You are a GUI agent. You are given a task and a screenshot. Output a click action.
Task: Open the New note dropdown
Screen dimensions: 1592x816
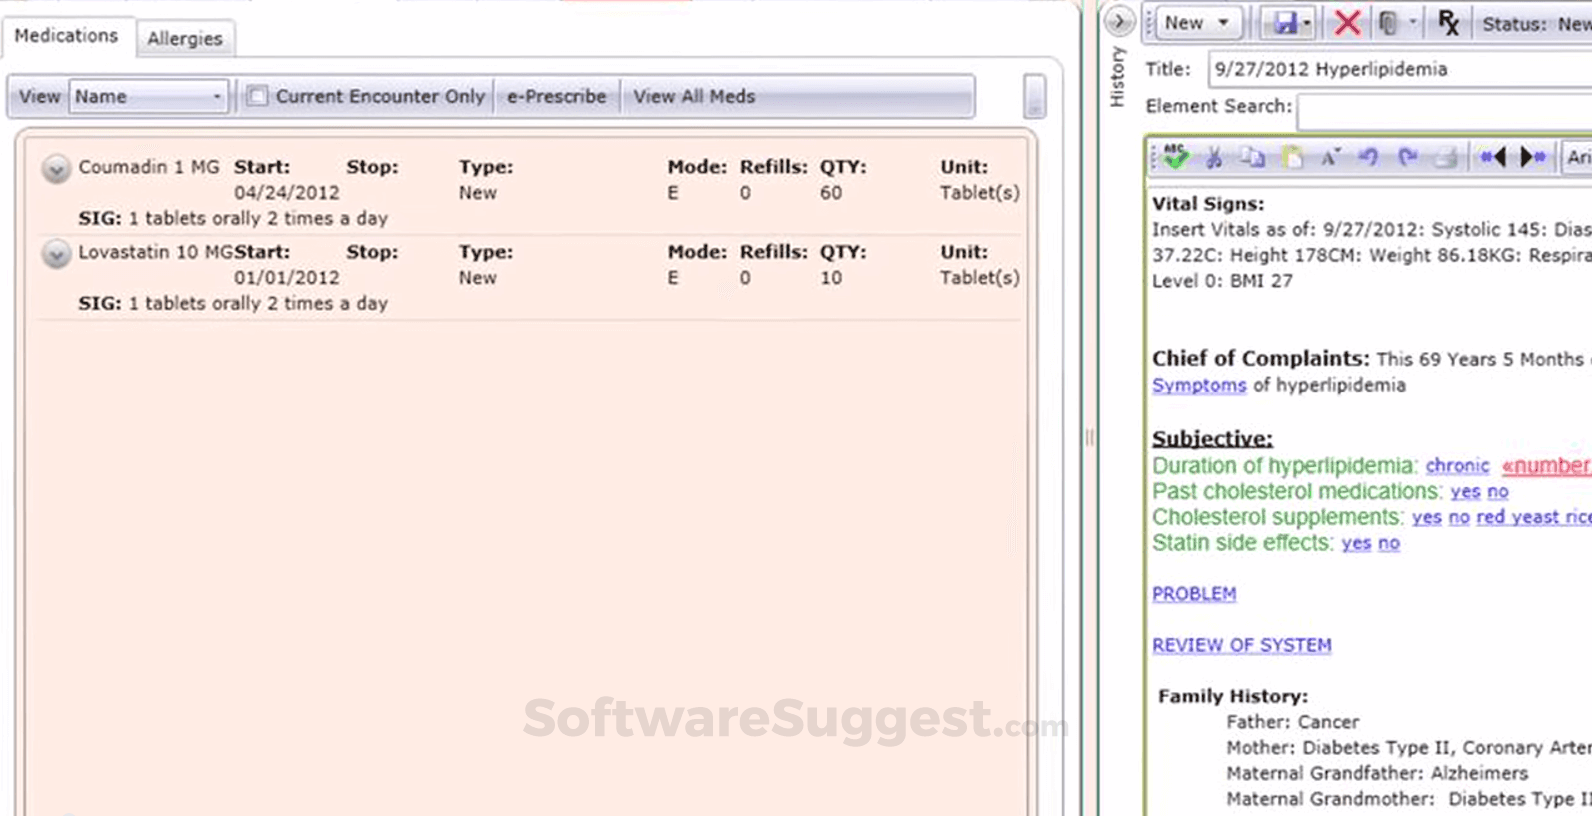pos(1198,22)
